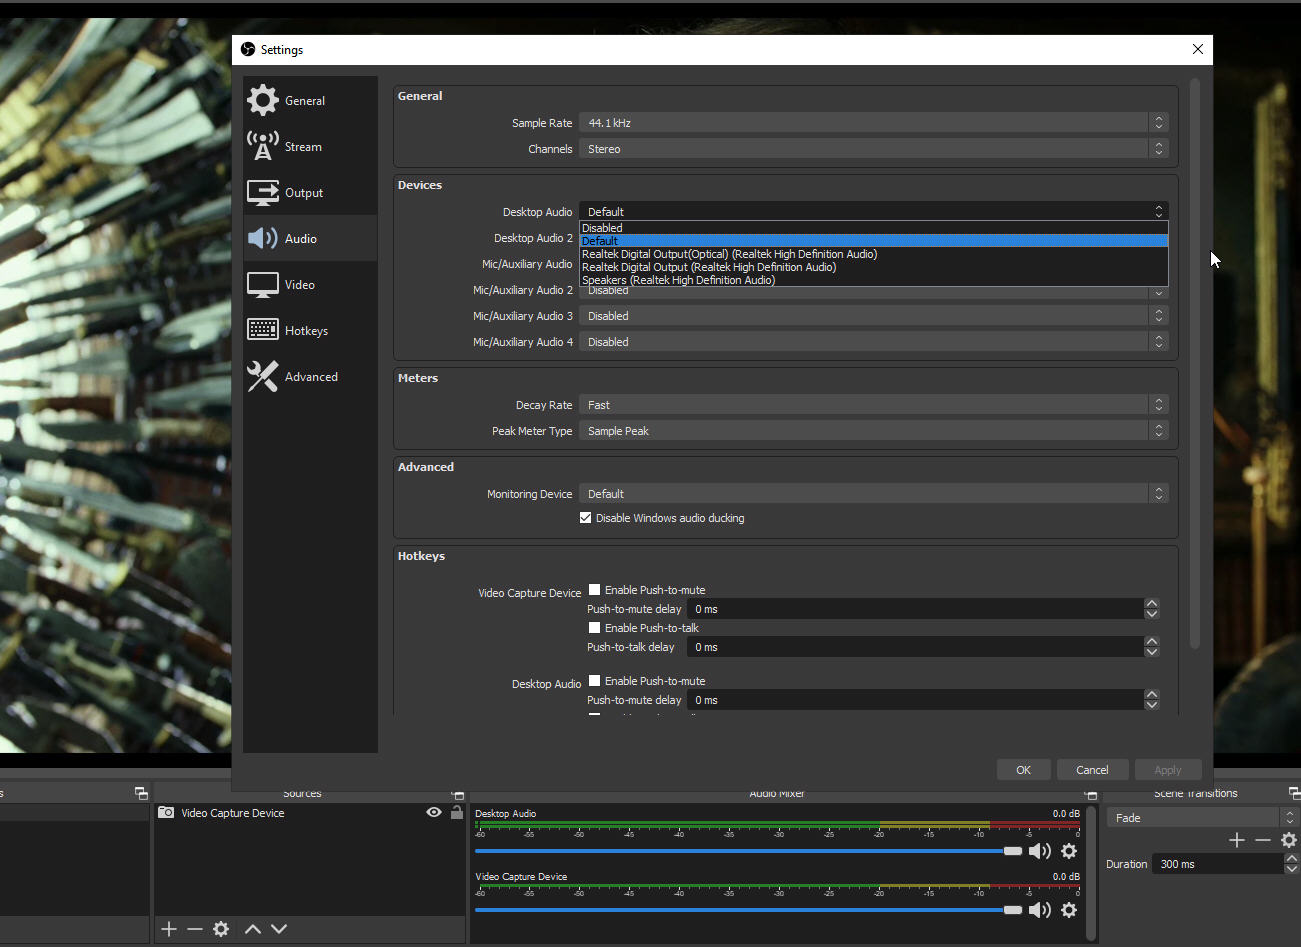
Task: Open the Hotkeys settings tab
Action: pyautogui.click(x=306, y=331)
